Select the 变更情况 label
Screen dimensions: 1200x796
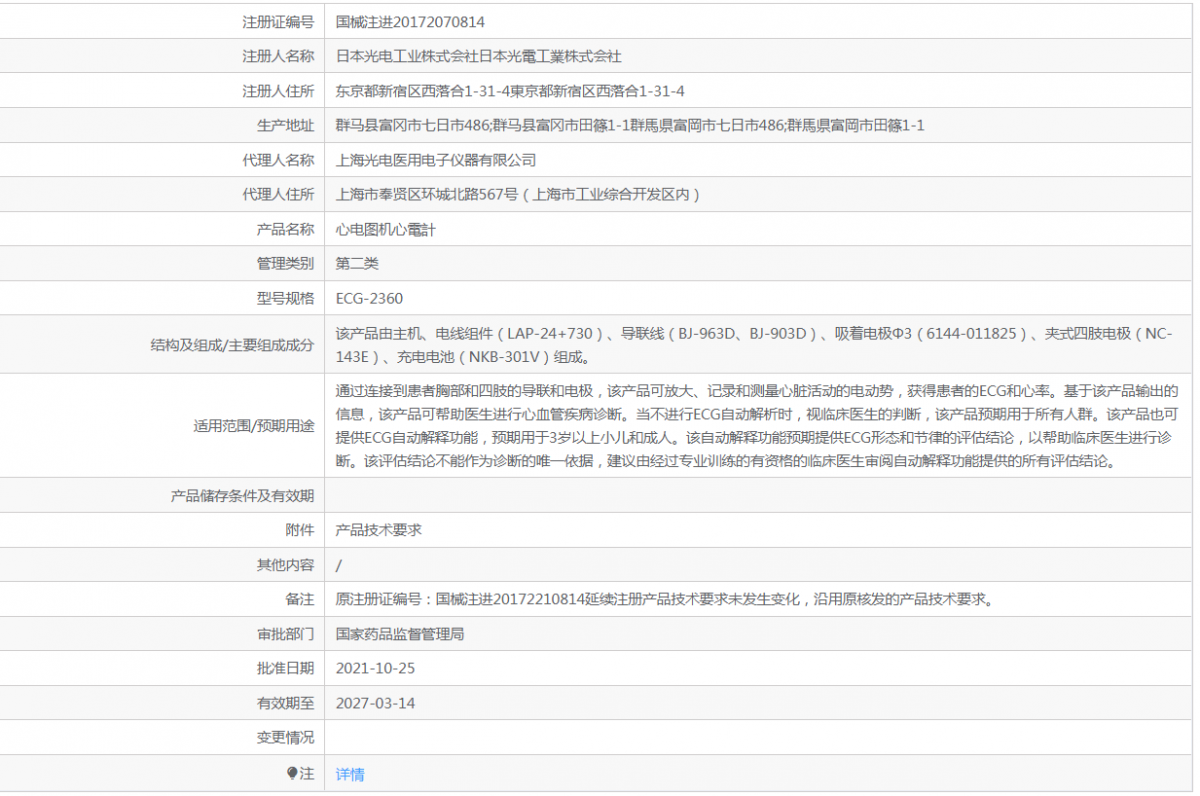point(285,737)
